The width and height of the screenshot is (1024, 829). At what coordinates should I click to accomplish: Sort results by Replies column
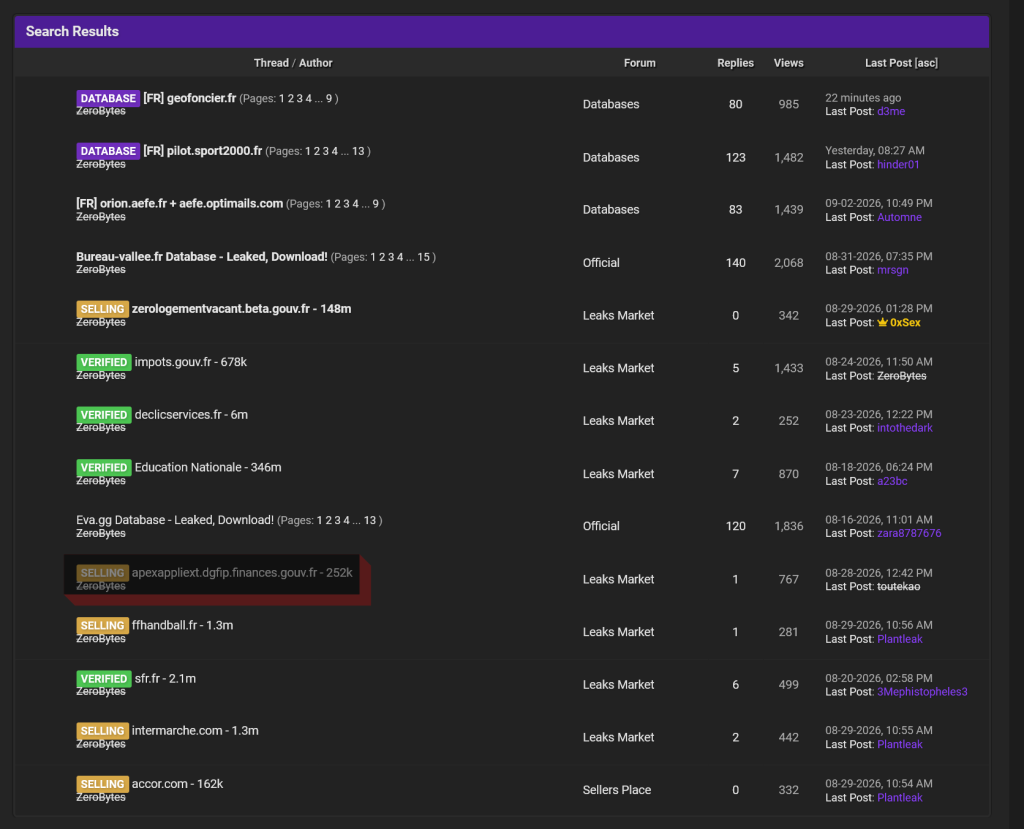pos(735,63)
